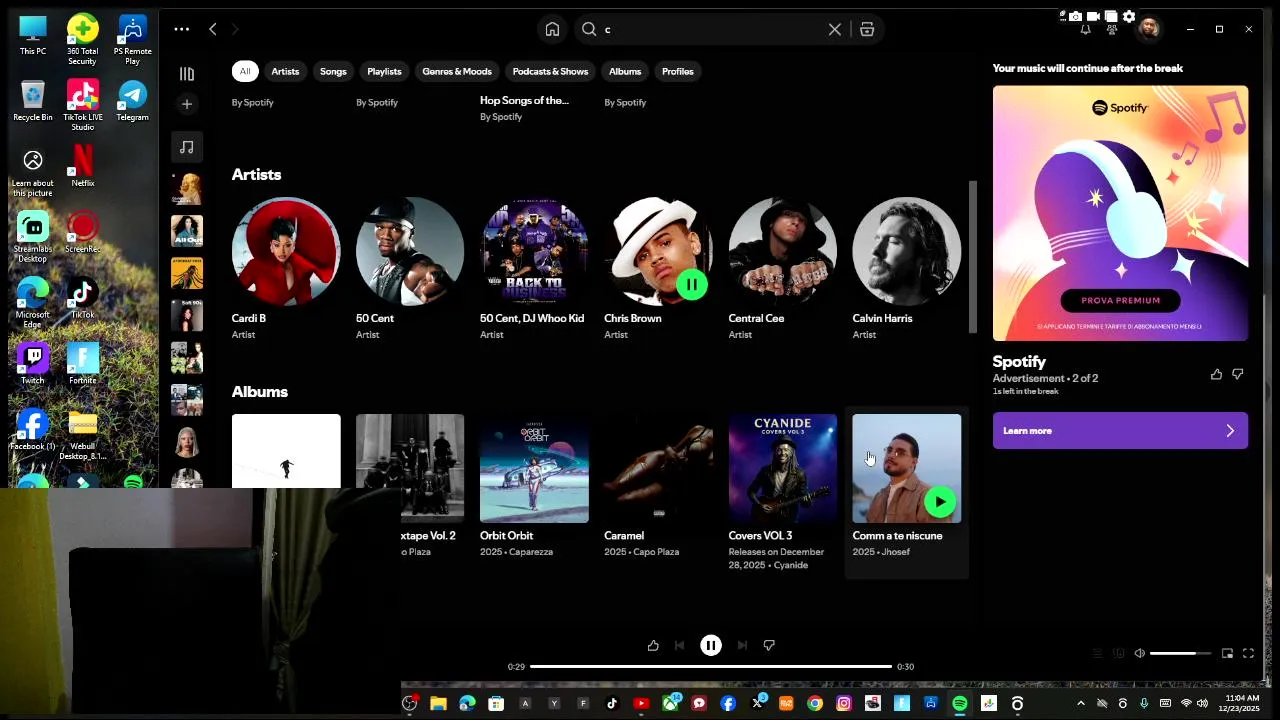This screenshot has height=720, width=1280.
Task: Open the Artists section heading
Action: click(256, 174)
